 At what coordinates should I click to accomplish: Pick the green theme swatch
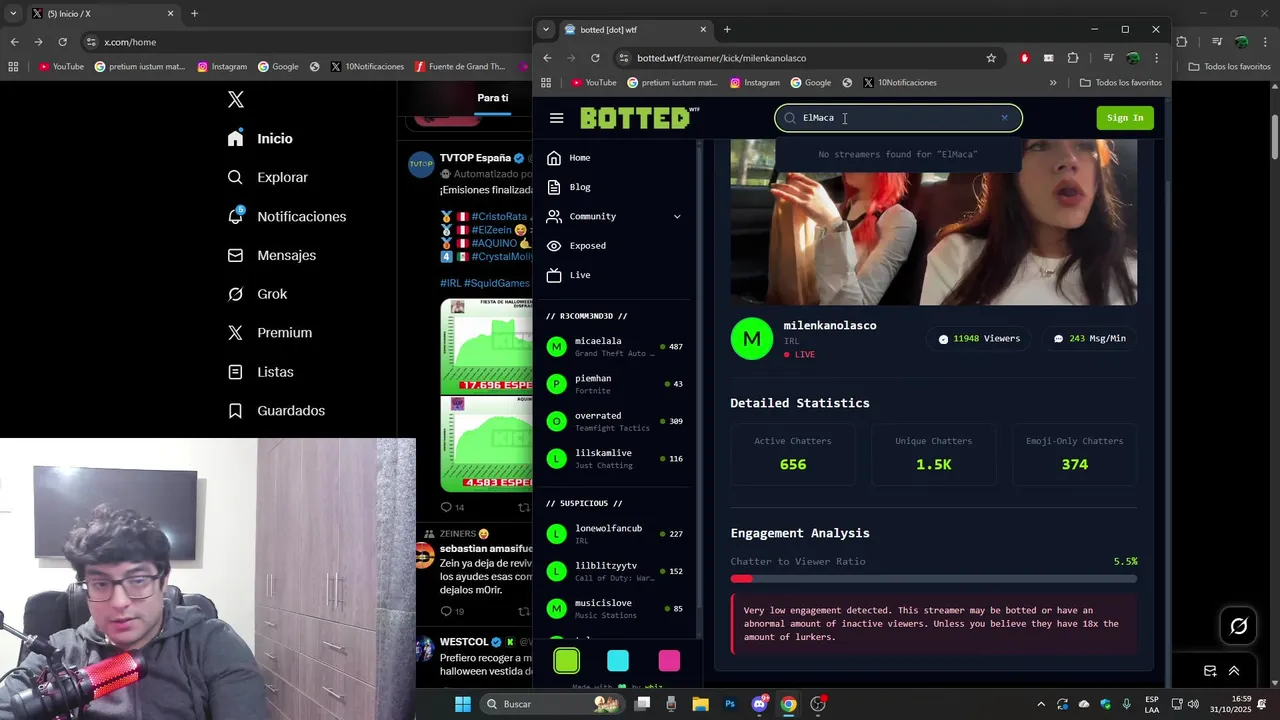567,660
